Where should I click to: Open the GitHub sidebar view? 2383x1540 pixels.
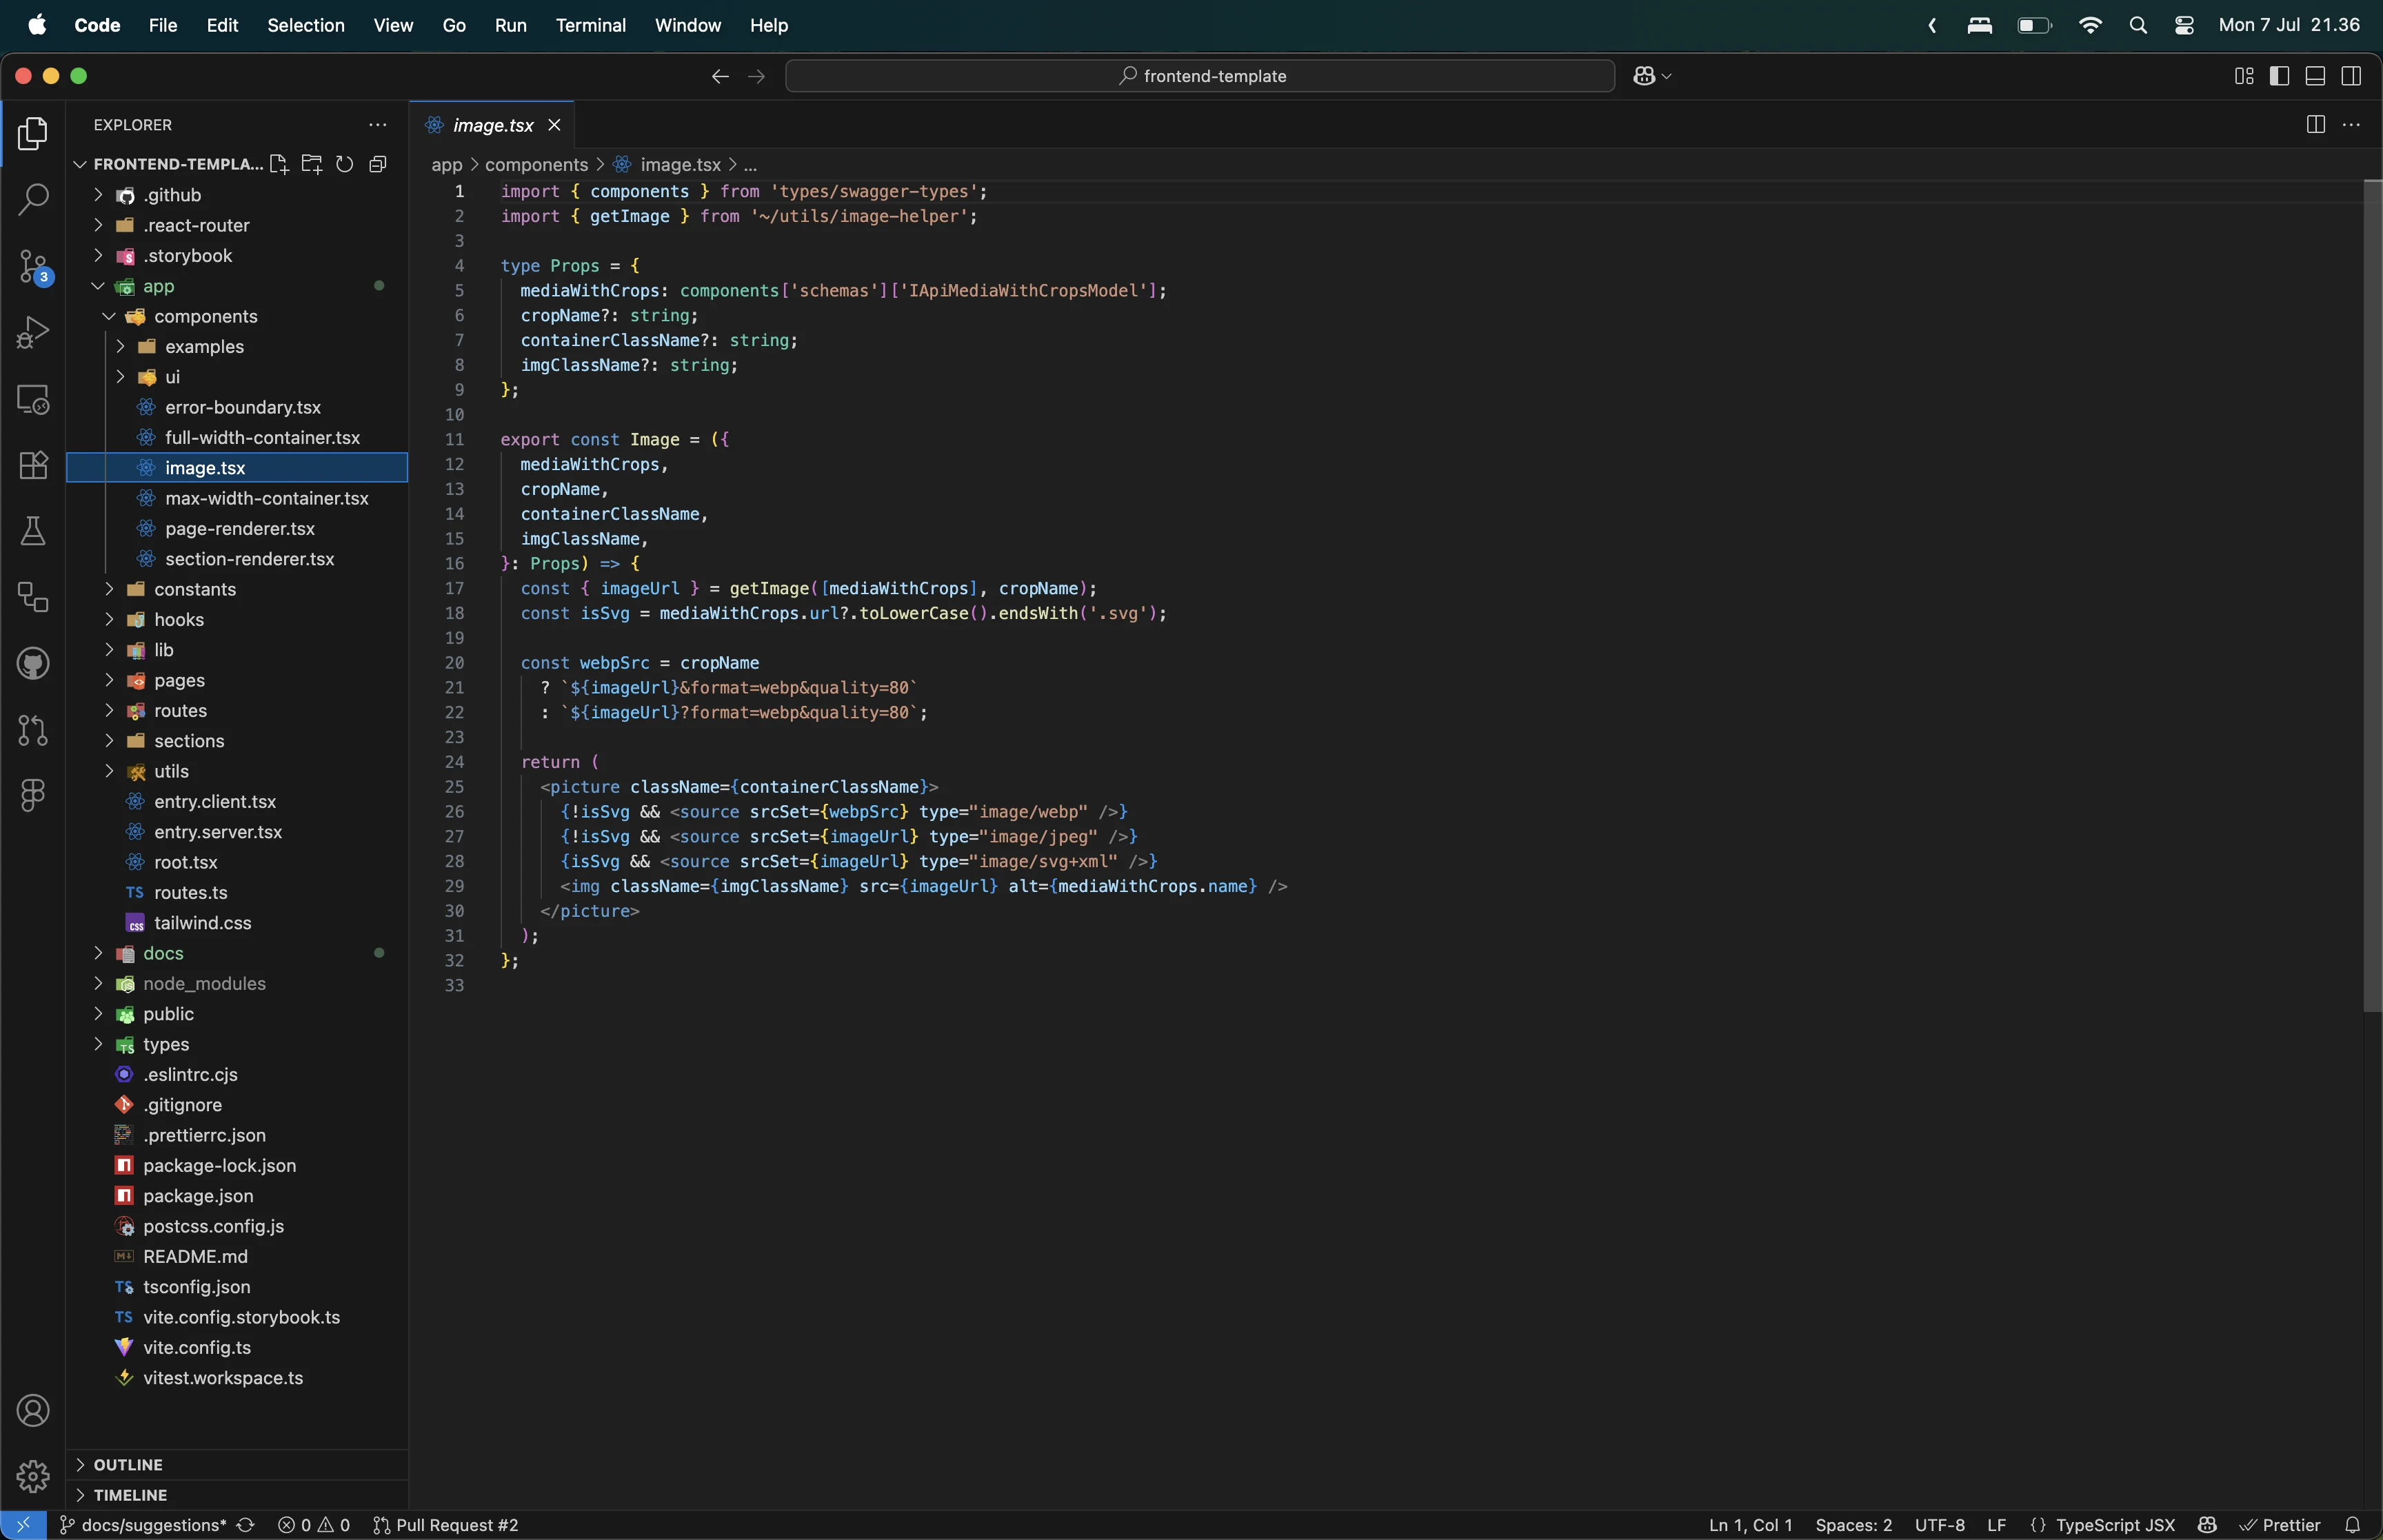[34, 663]
